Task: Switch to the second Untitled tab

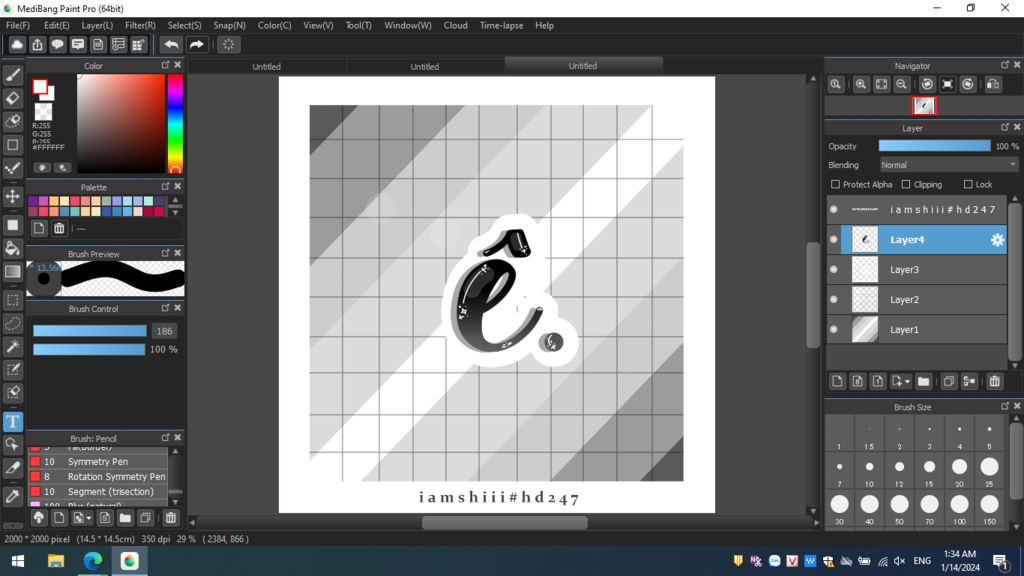Action: click(424, 66)
